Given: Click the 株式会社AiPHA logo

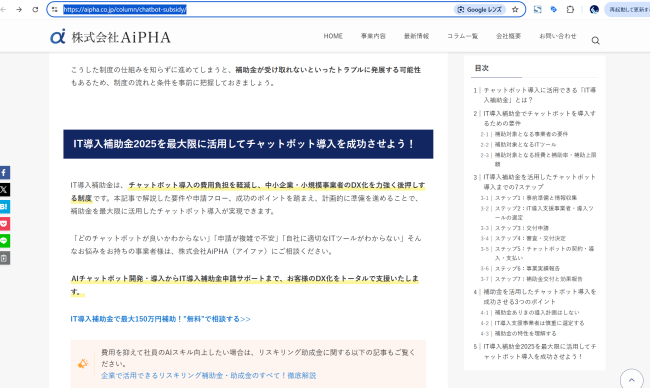Looking at the screenshot, I should pos(110,37).
